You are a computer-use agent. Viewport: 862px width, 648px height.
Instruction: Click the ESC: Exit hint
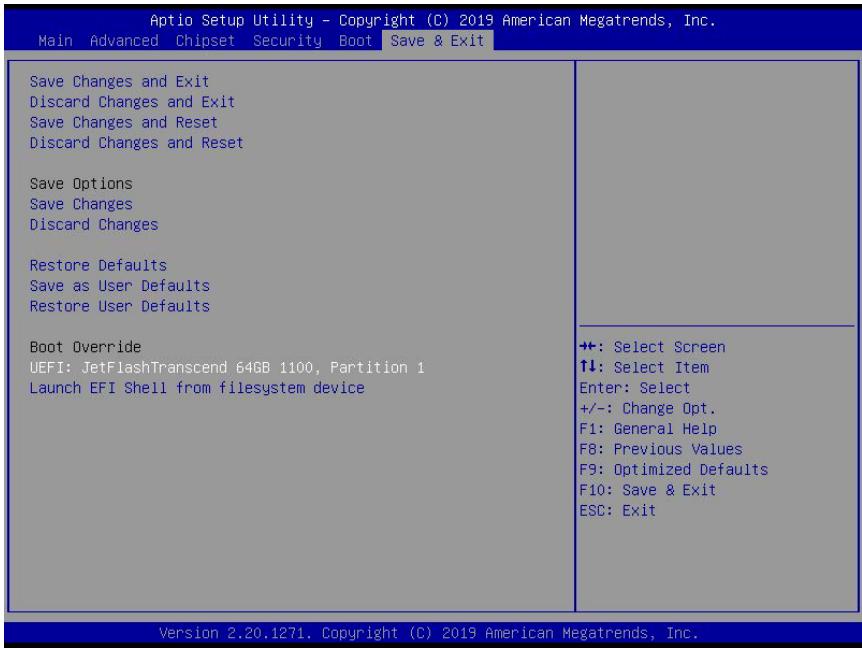click(617, 510)
